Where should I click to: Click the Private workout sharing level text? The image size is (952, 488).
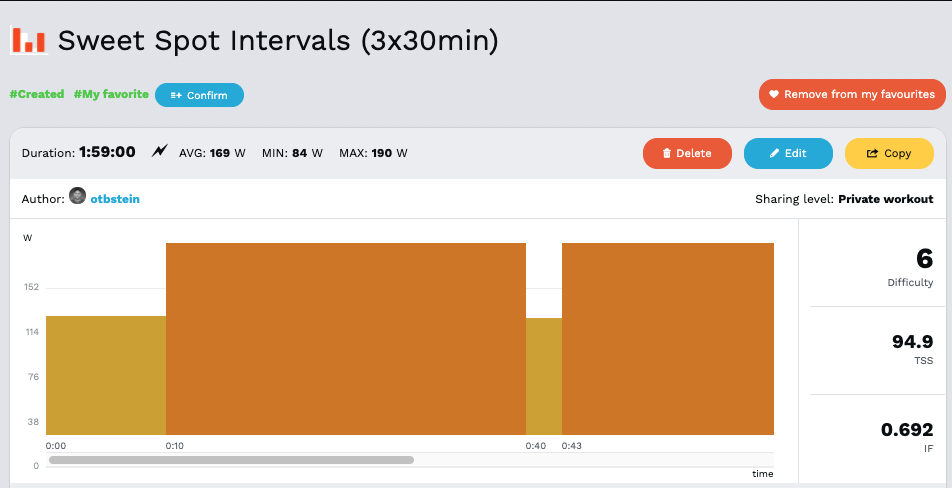click(x=885, y=199)
